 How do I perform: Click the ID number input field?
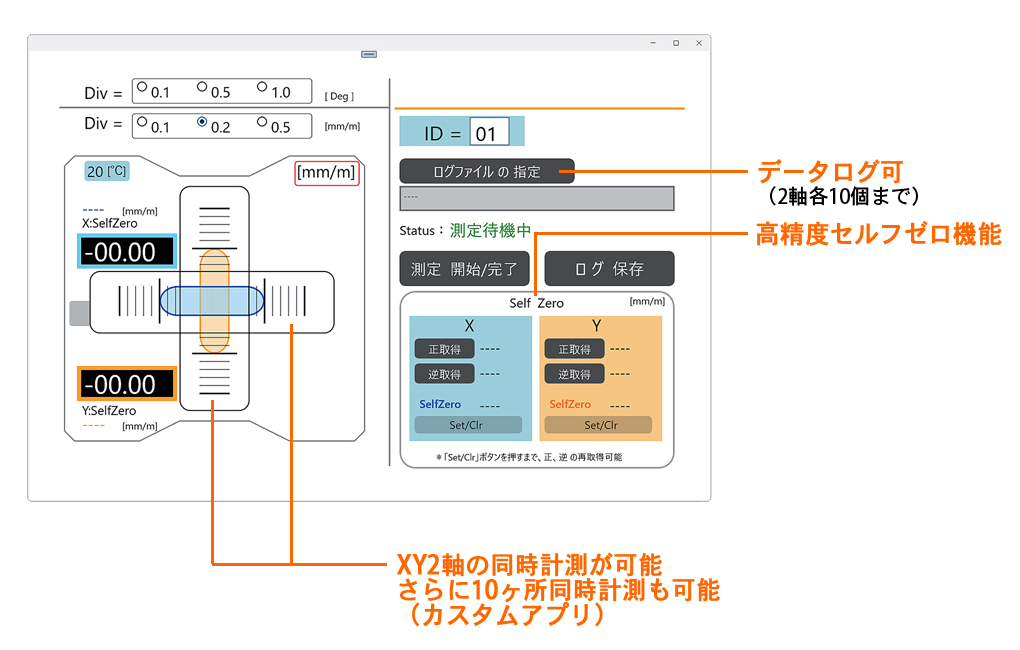coord(489,133)
